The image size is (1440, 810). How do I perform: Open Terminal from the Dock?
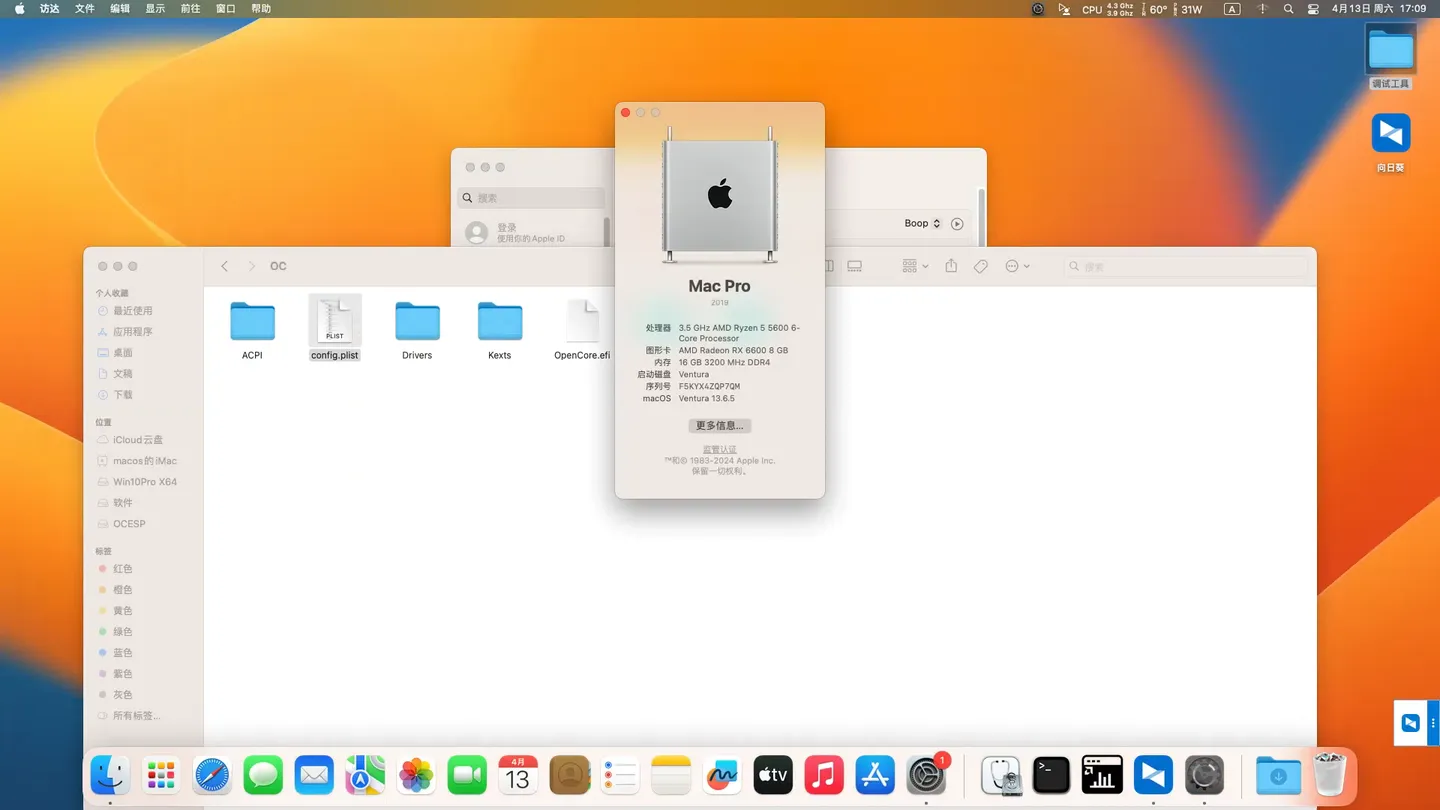(x=1051, y=775)
